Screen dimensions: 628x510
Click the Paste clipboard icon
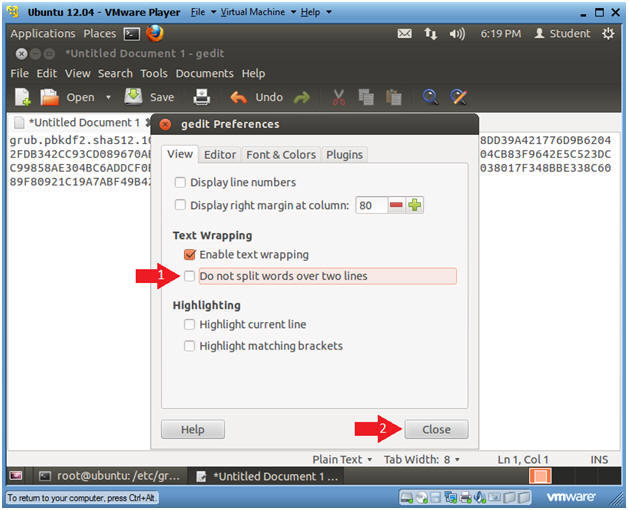[394, 97]
